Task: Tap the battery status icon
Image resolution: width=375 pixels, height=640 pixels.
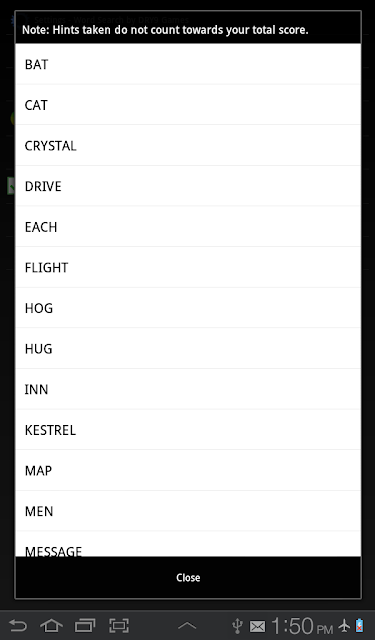Action: pyautogui.click(x=359, y=625)
